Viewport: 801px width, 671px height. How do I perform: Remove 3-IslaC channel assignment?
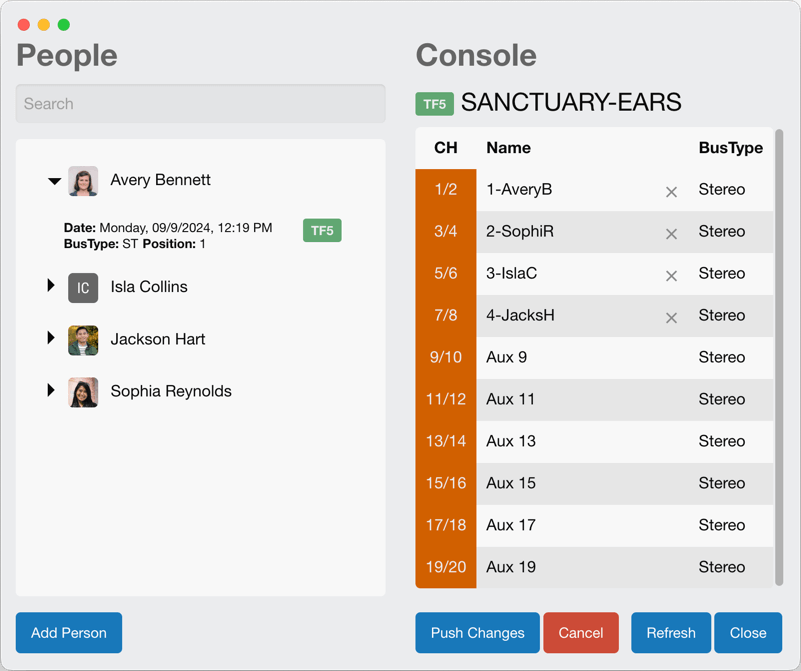[671, 275]
